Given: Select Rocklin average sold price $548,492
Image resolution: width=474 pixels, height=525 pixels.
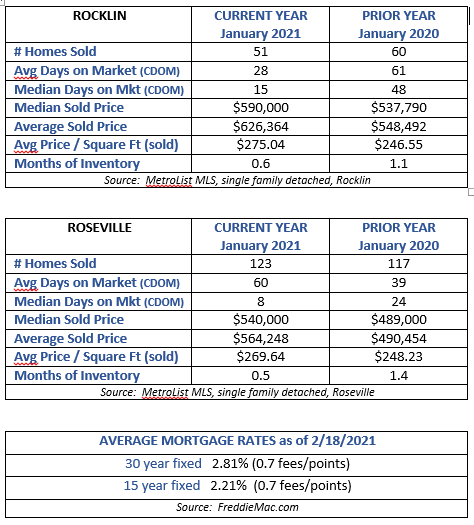Looking at the screenshot, I should tap(399, 127).
